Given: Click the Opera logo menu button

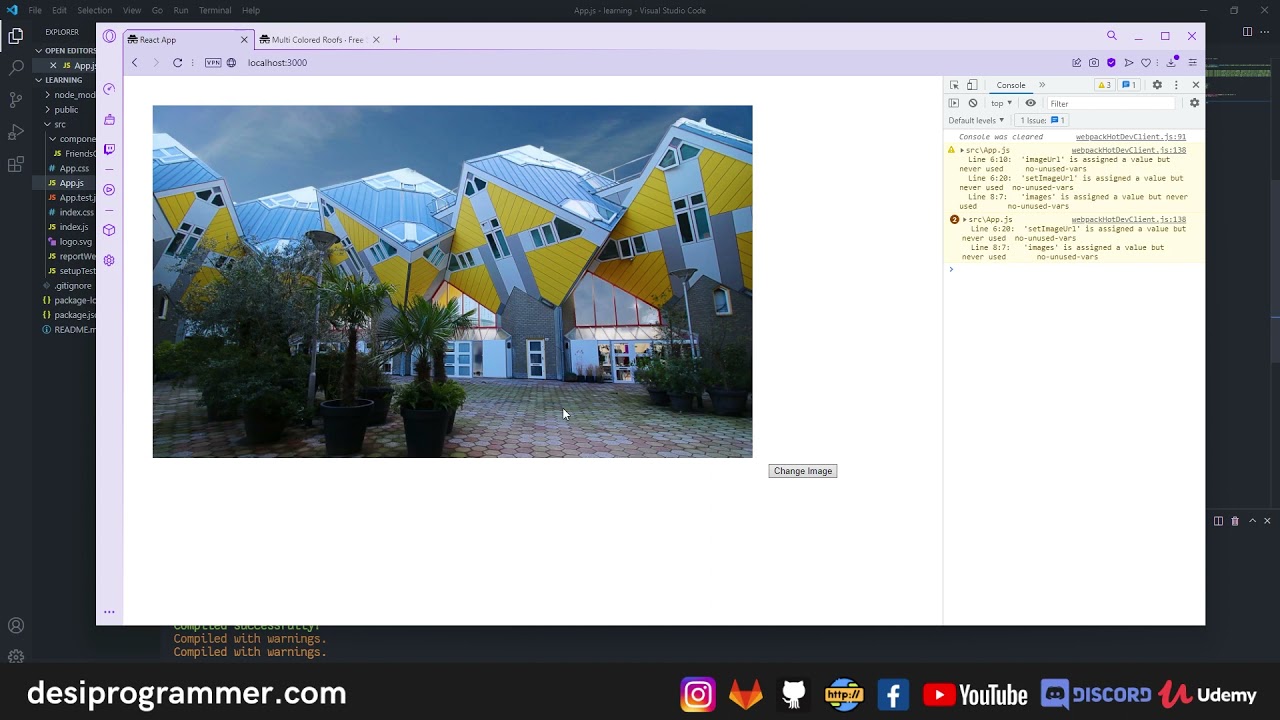Looking at the screenshot, I should (109, 37).
